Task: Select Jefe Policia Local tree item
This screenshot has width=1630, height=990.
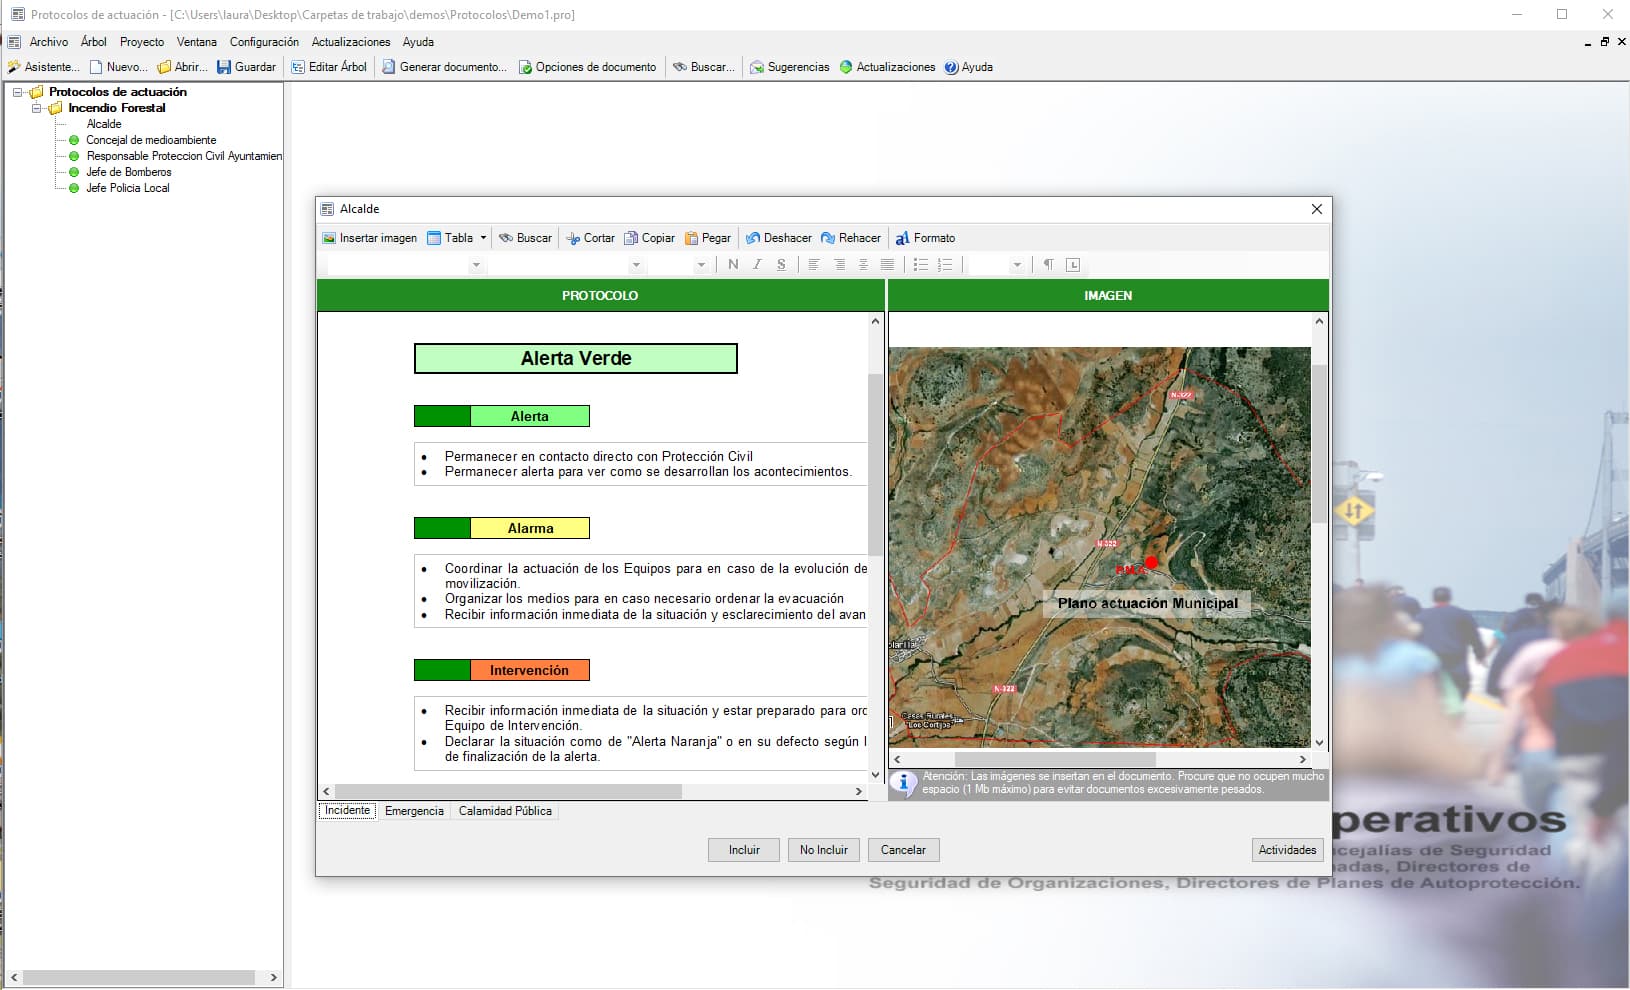Action: point(128,188)
